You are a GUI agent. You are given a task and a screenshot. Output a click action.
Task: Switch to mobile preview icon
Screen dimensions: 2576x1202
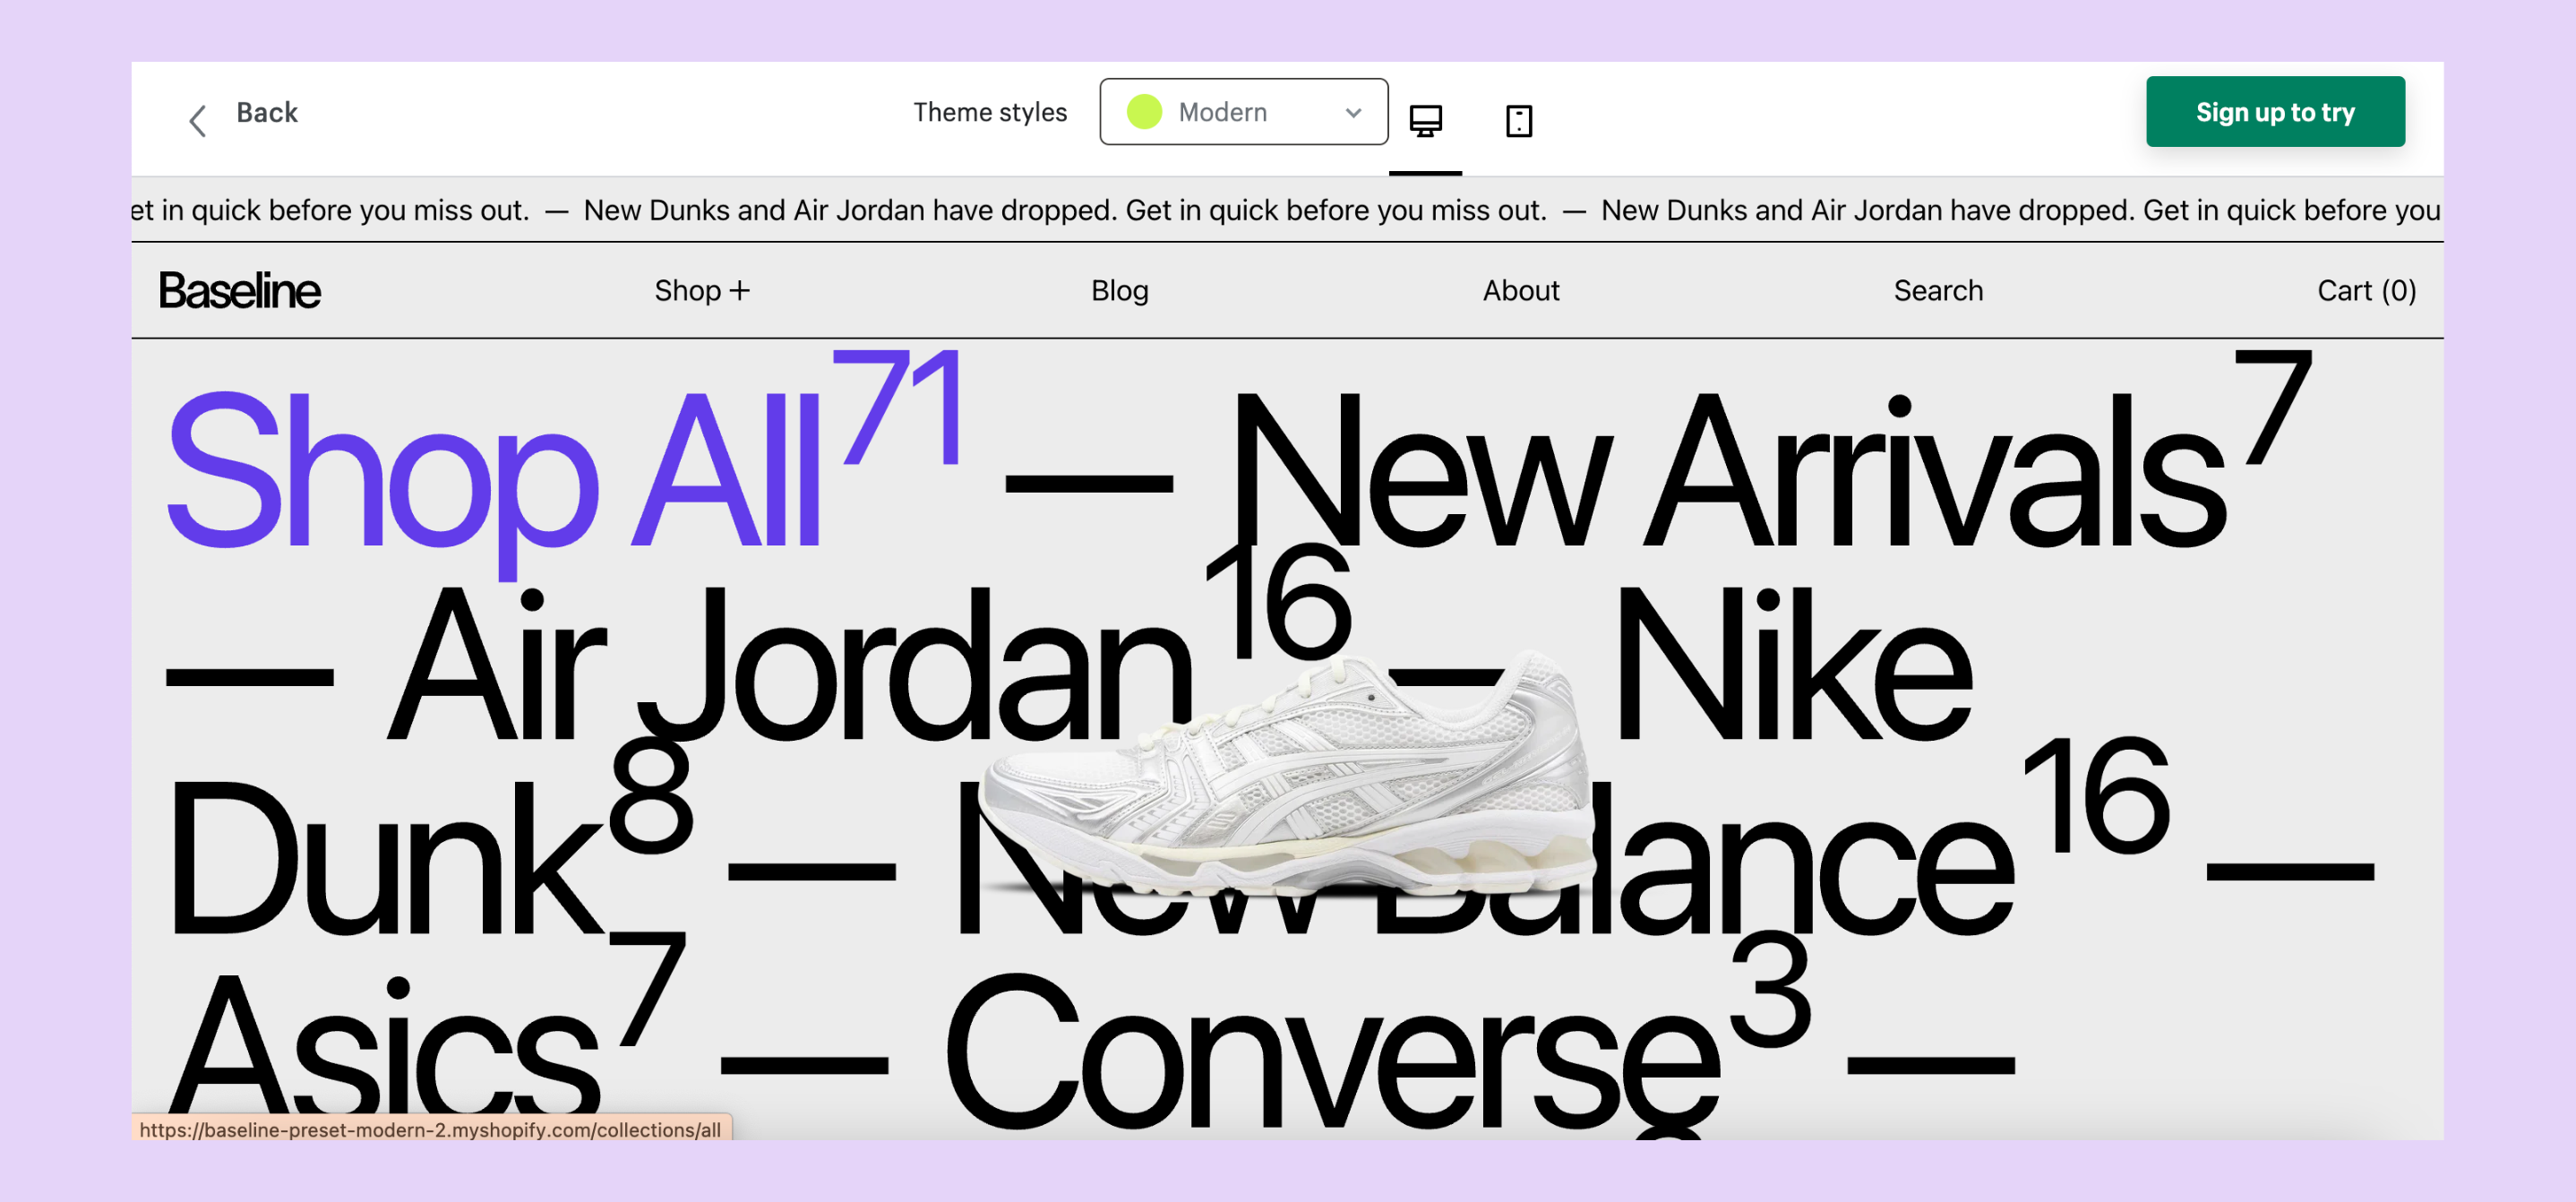pos(1518,120)
